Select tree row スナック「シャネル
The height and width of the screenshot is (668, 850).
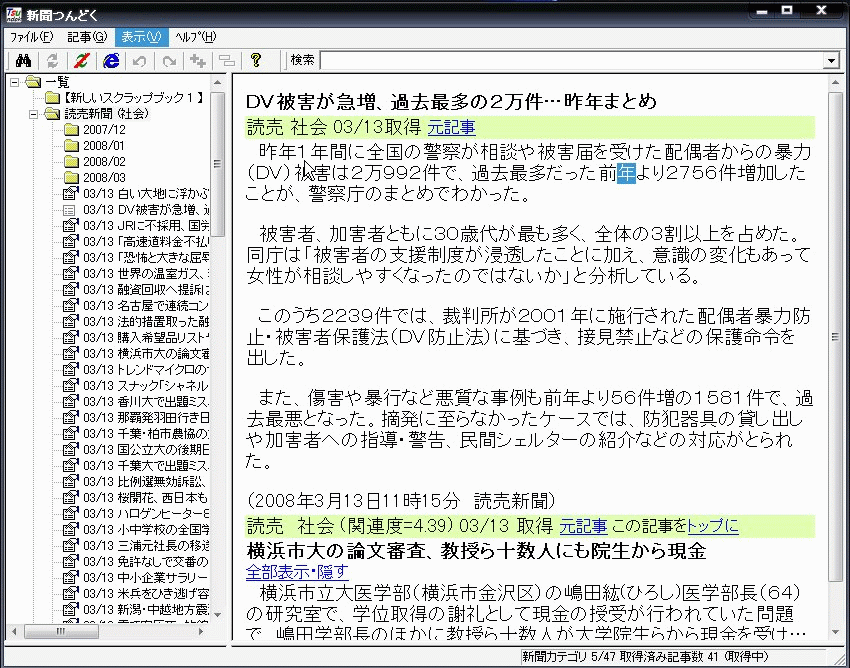[x=146, y=386]
